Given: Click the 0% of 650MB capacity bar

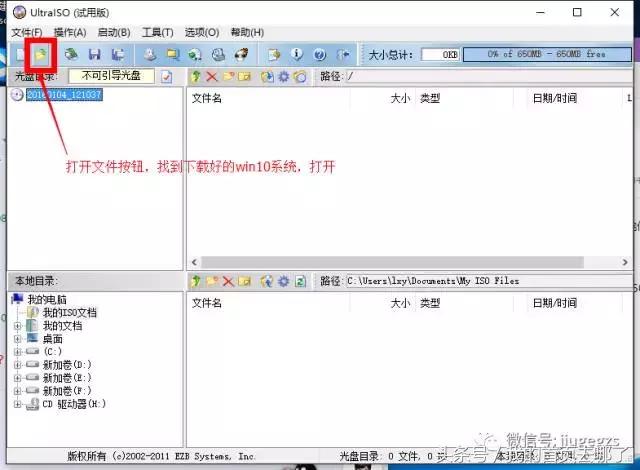Looking at the screenshot, I should click(547, 54).
